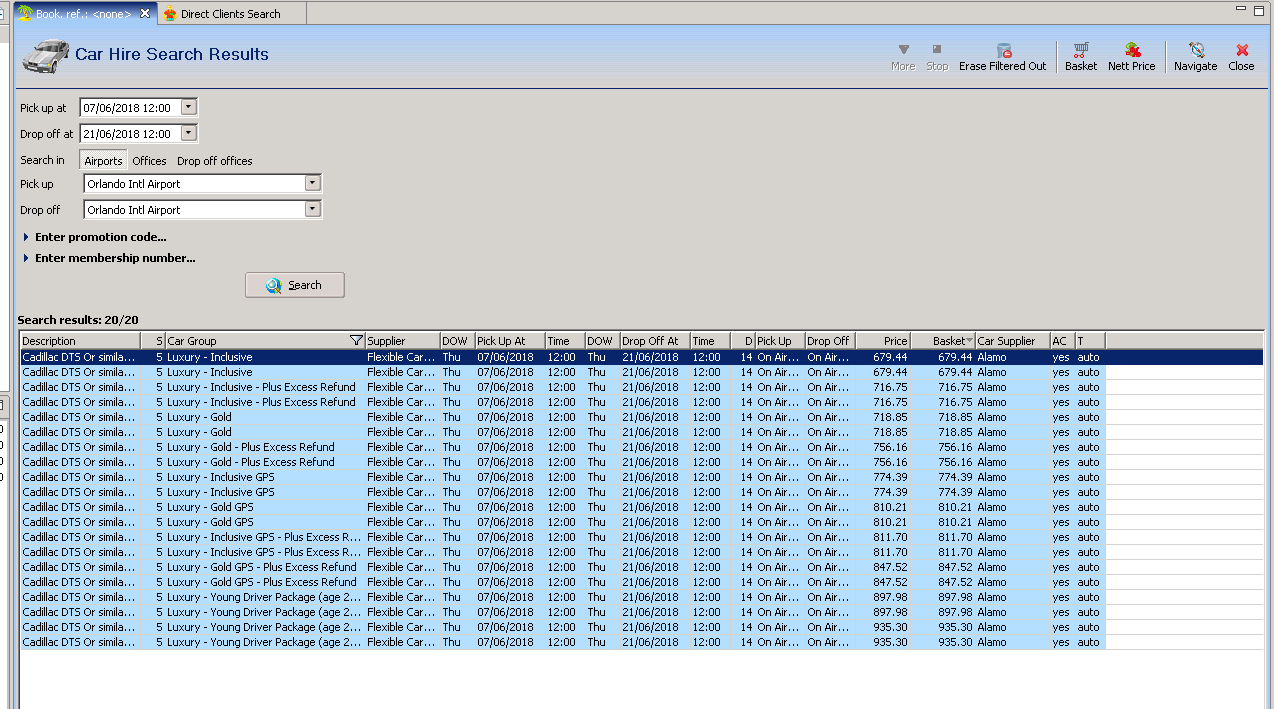Viewport: 1274px width, 709px height.
Task: Switch to the Book. ref. tab
Action: (82, 14)
